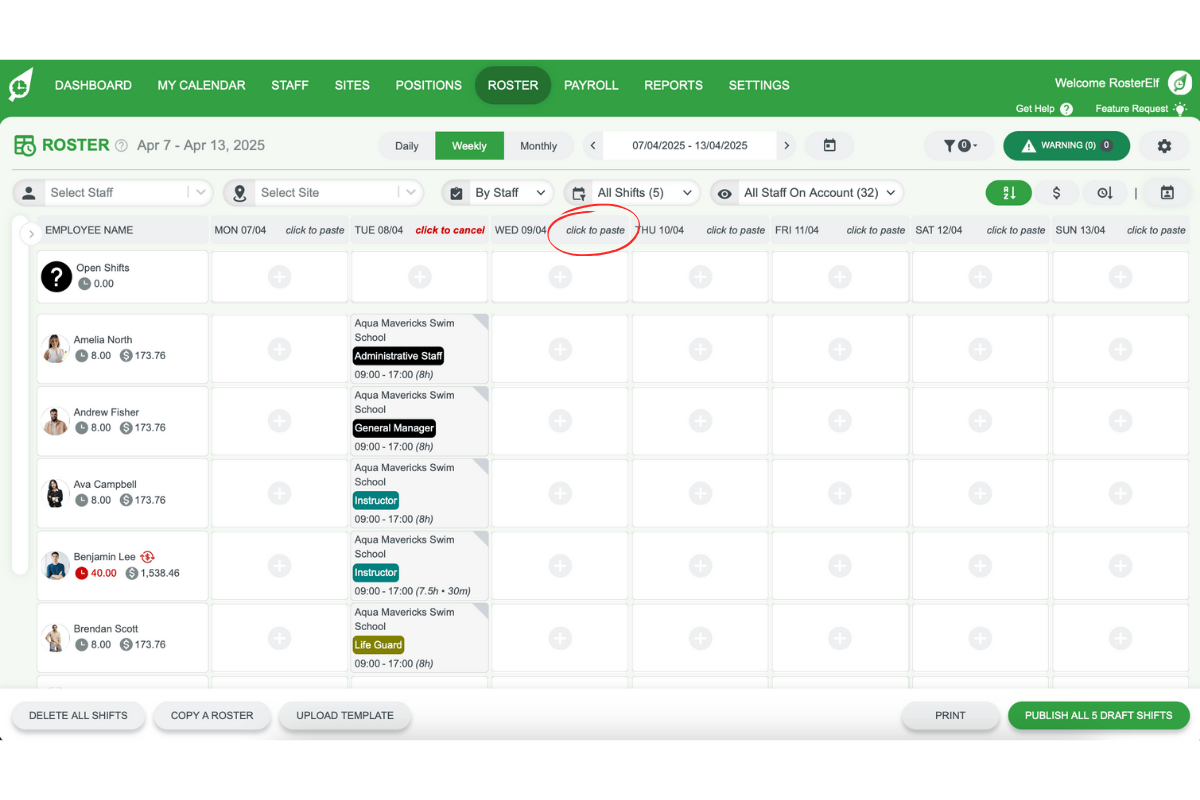Click the WARNING (0) status indicator

click(x=1066, y=145)
